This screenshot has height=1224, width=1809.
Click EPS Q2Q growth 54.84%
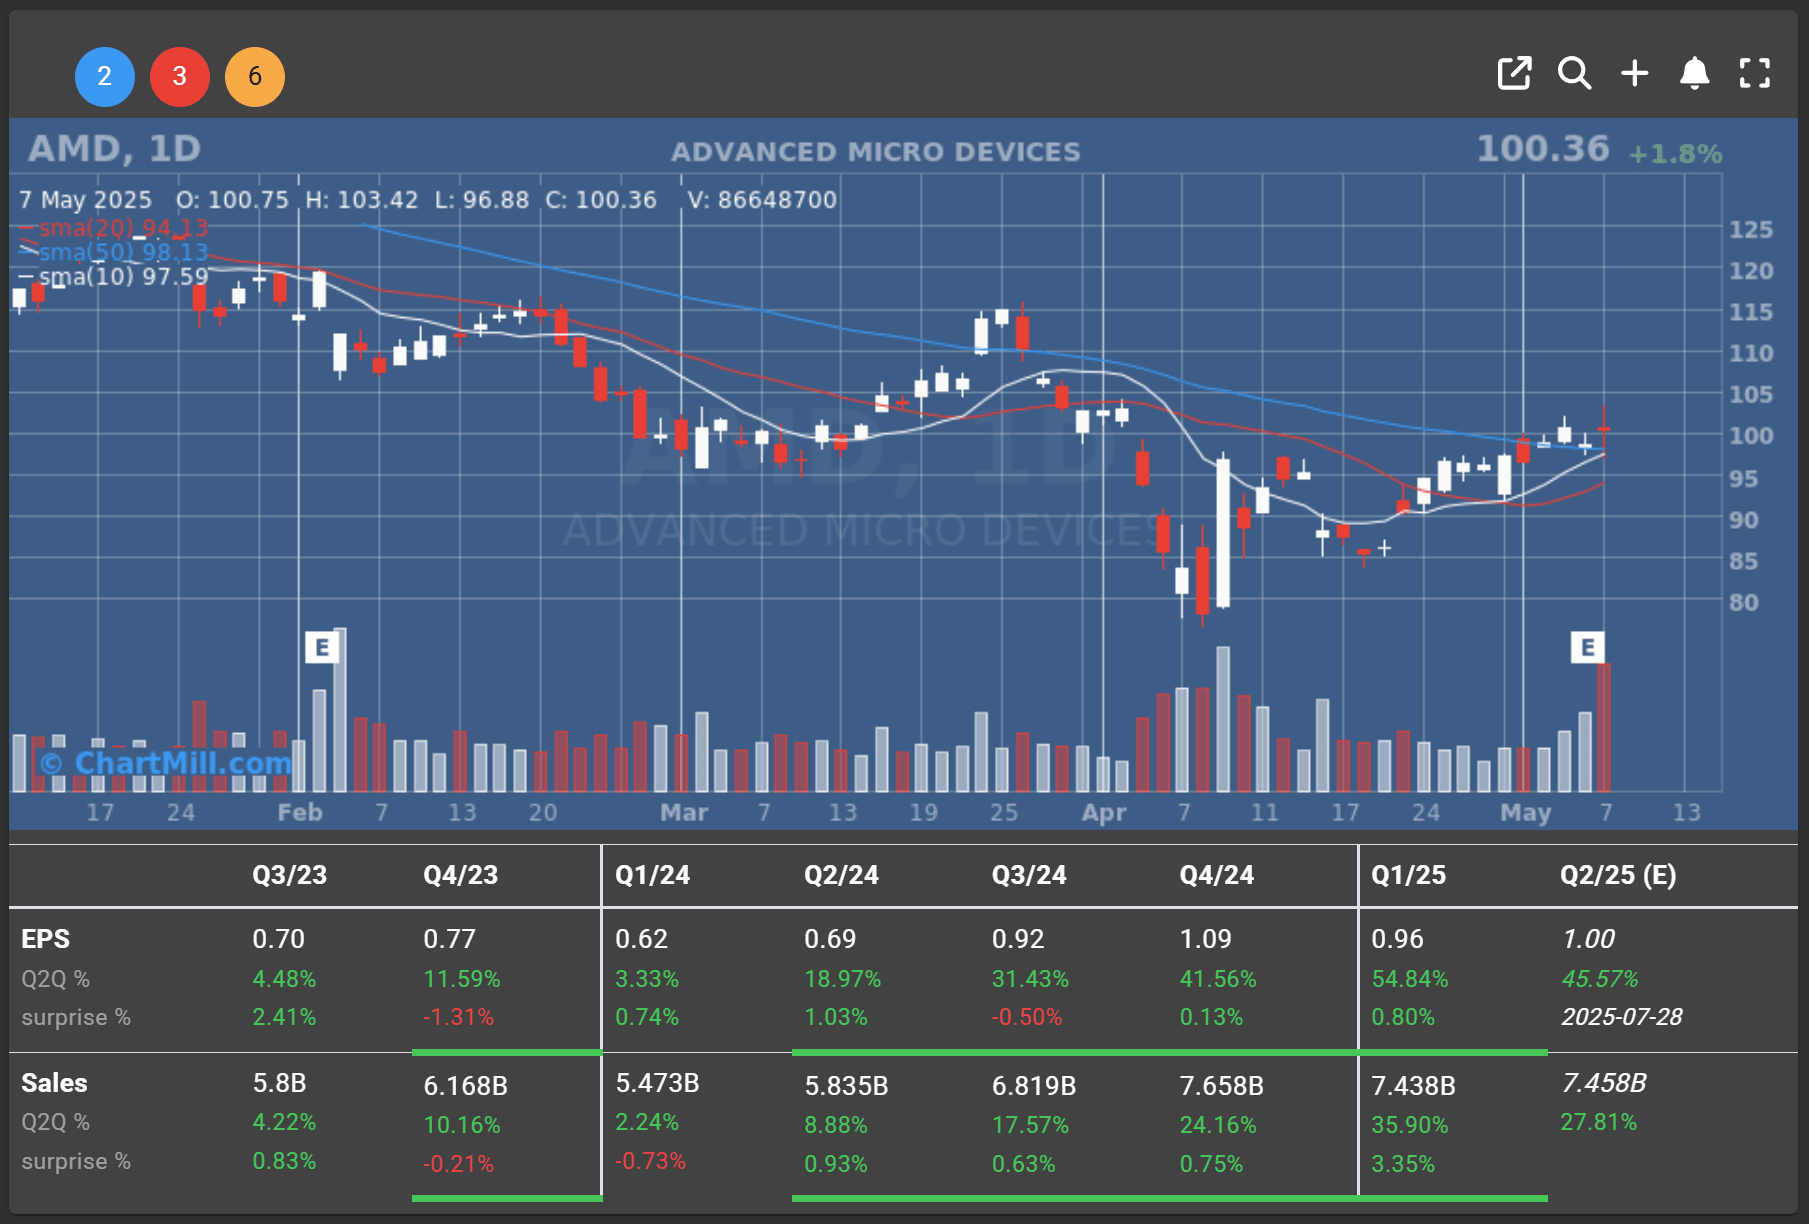coord(1410,979)
